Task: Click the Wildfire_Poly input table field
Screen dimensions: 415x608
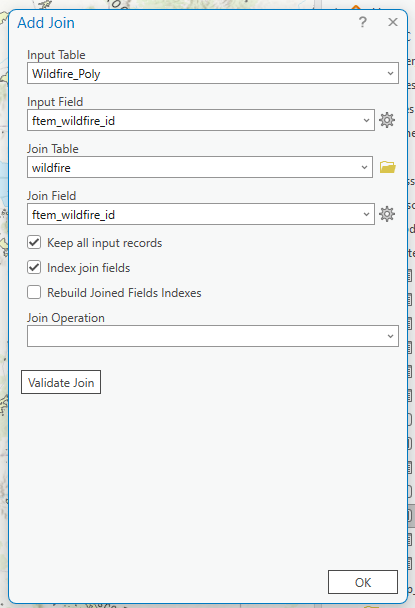Action: click(x=213, y=73)
